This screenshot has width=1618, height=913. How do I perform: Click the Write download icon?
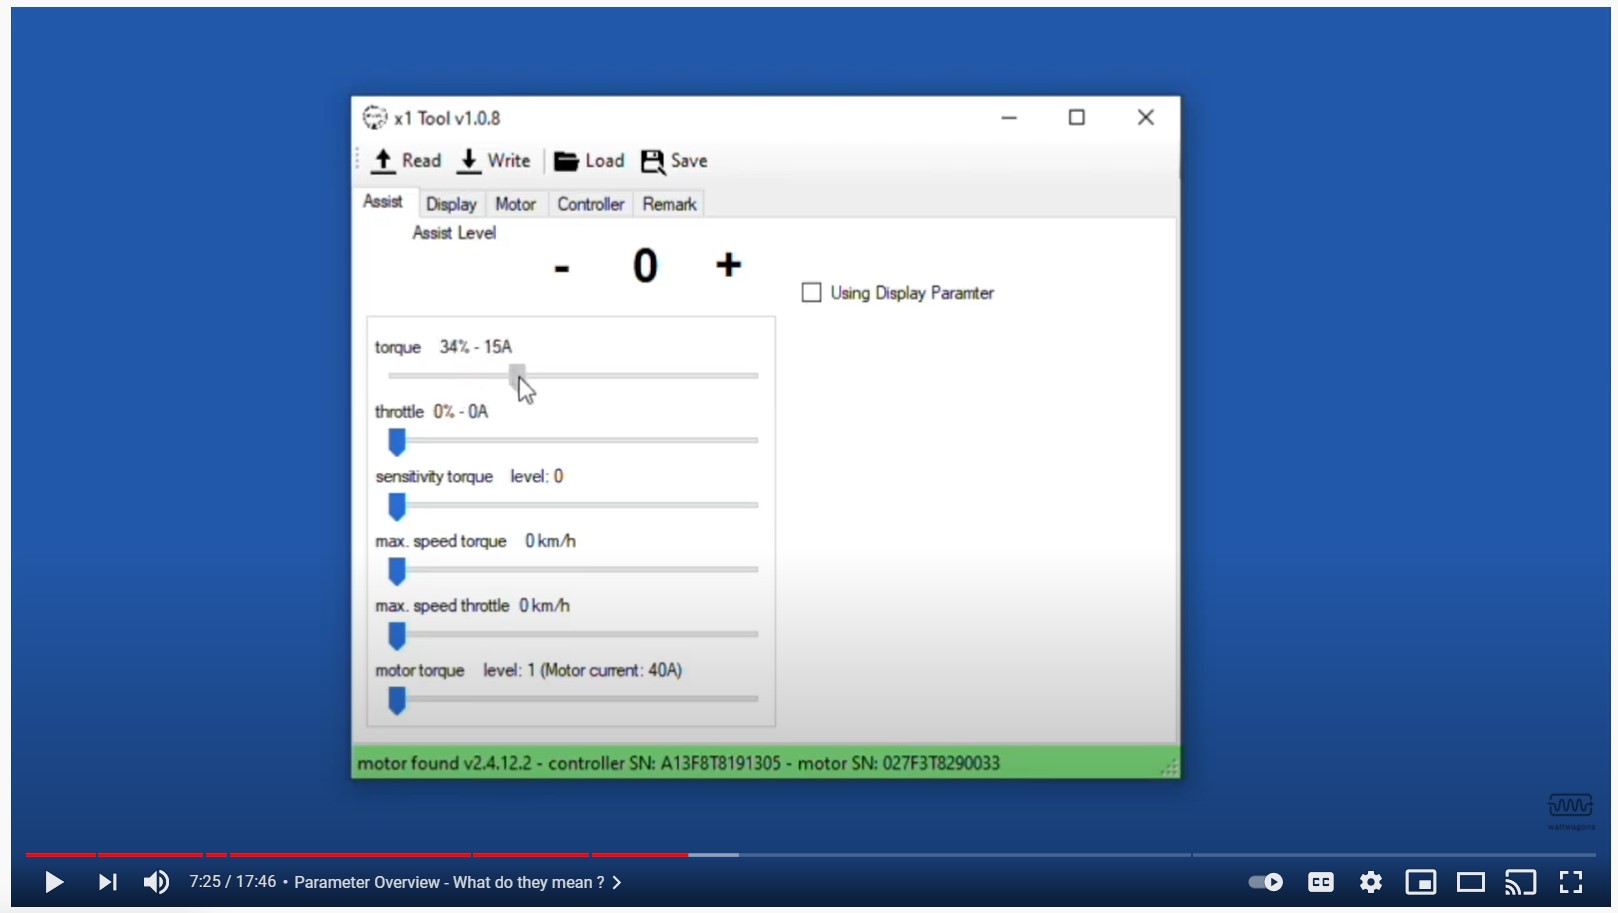point(468,161)
